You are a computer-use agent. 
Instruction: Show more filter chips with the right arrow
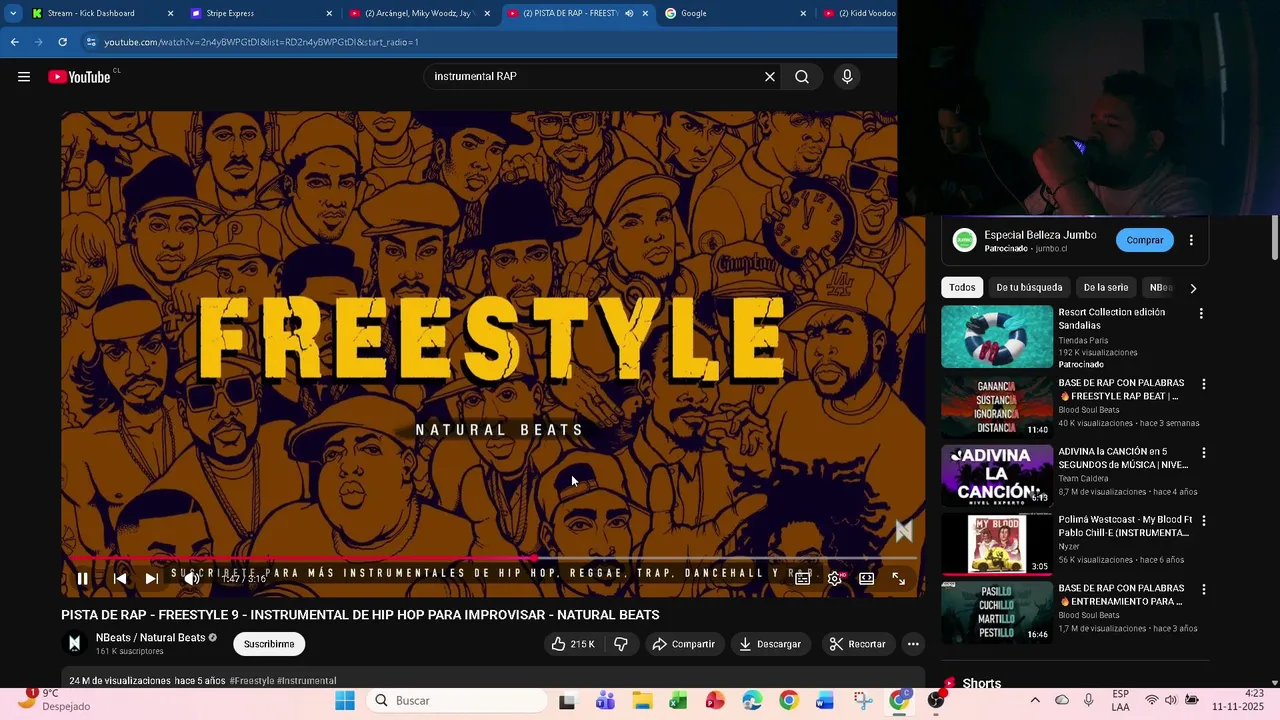tap(1193, 288)
